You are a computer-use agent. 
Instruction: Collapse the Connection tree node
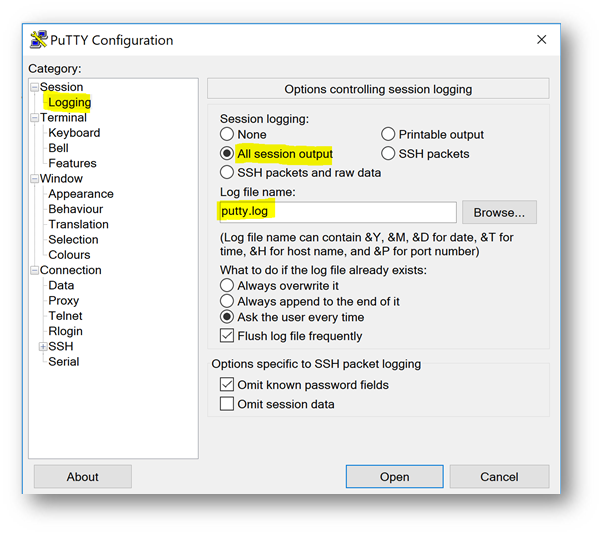[34, 270]
